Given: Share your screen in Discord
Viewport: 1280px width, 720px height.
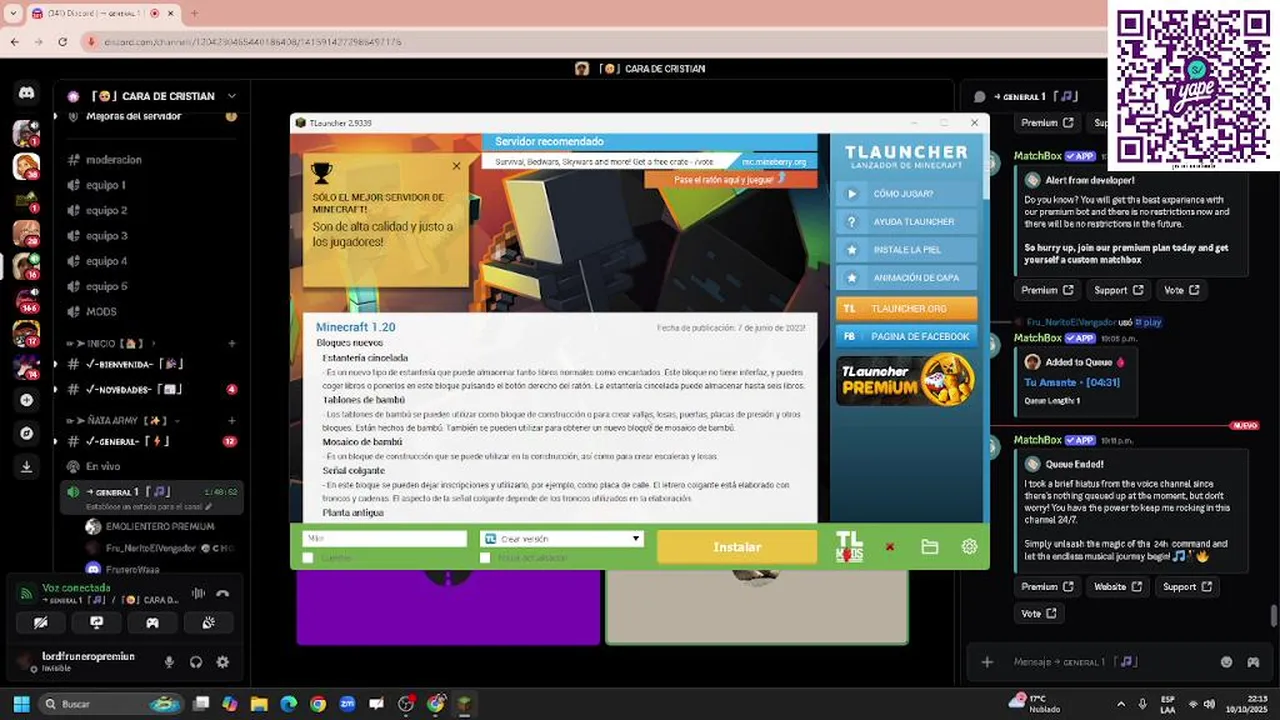Looking at the screenshot, I should click(x=96, y=622).
